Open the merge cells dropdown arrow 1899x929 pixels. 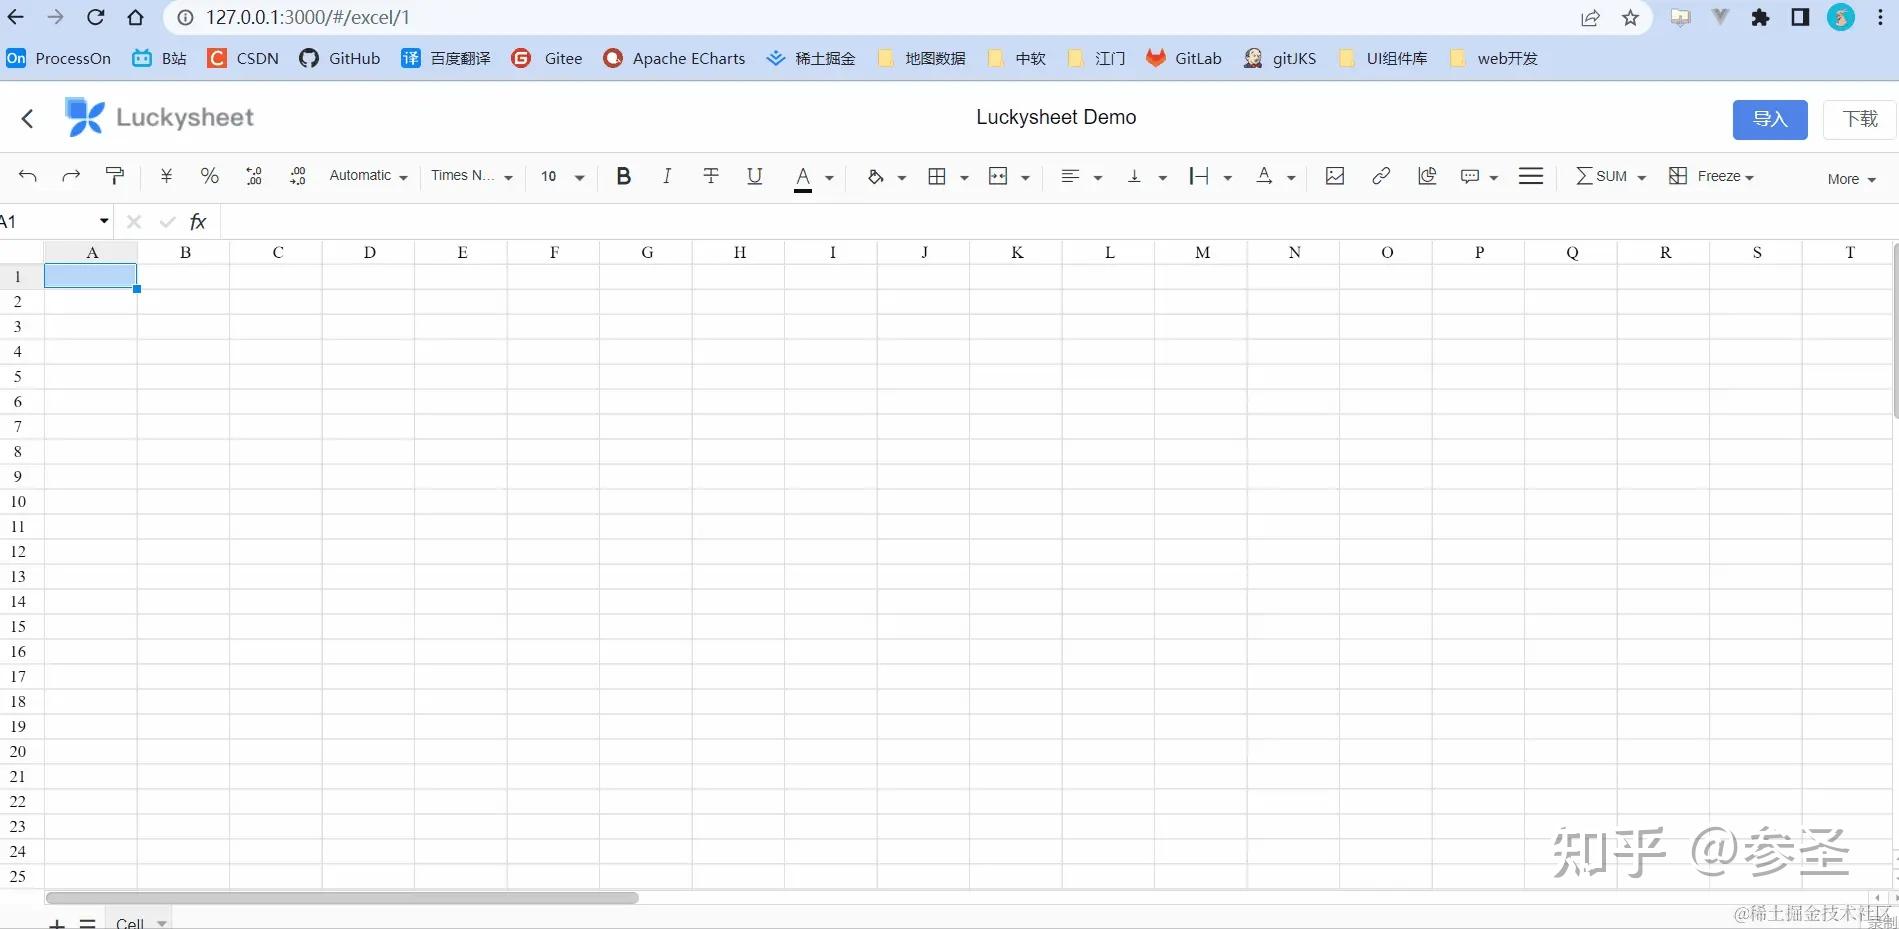coord(1025,178)
